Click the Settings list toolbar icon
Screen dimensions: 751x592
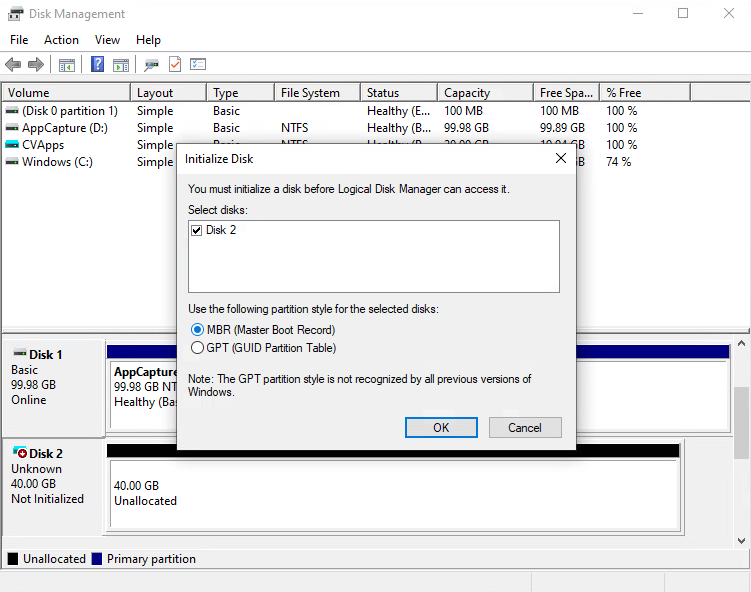coord(198,64)
